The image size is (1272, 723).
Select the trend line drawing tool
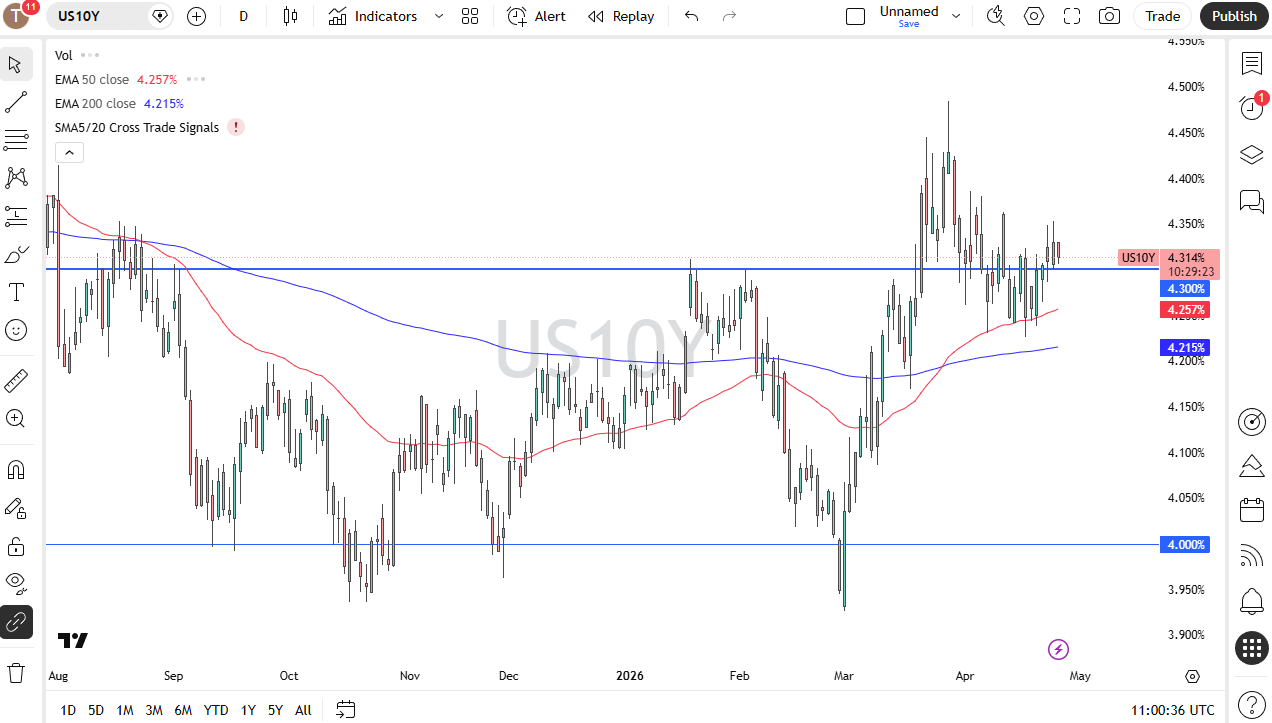tap(16, 102)
